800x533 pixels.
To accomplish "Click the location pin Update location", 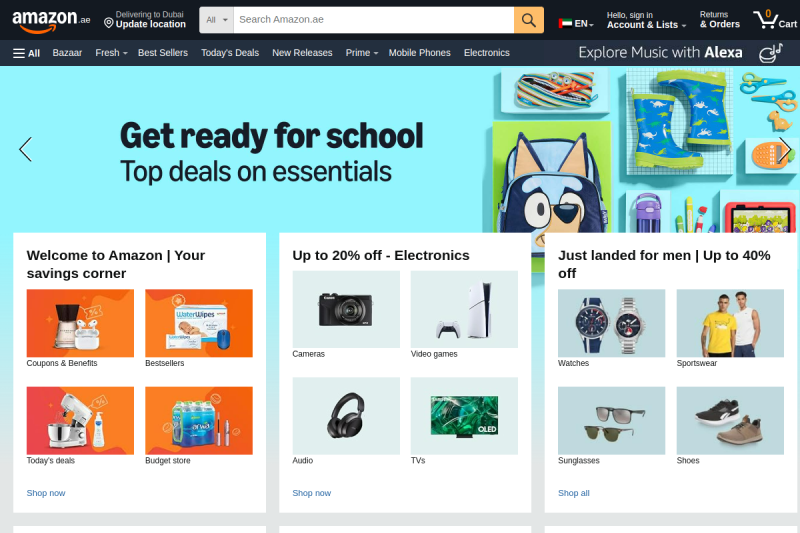I will point(144,20).
